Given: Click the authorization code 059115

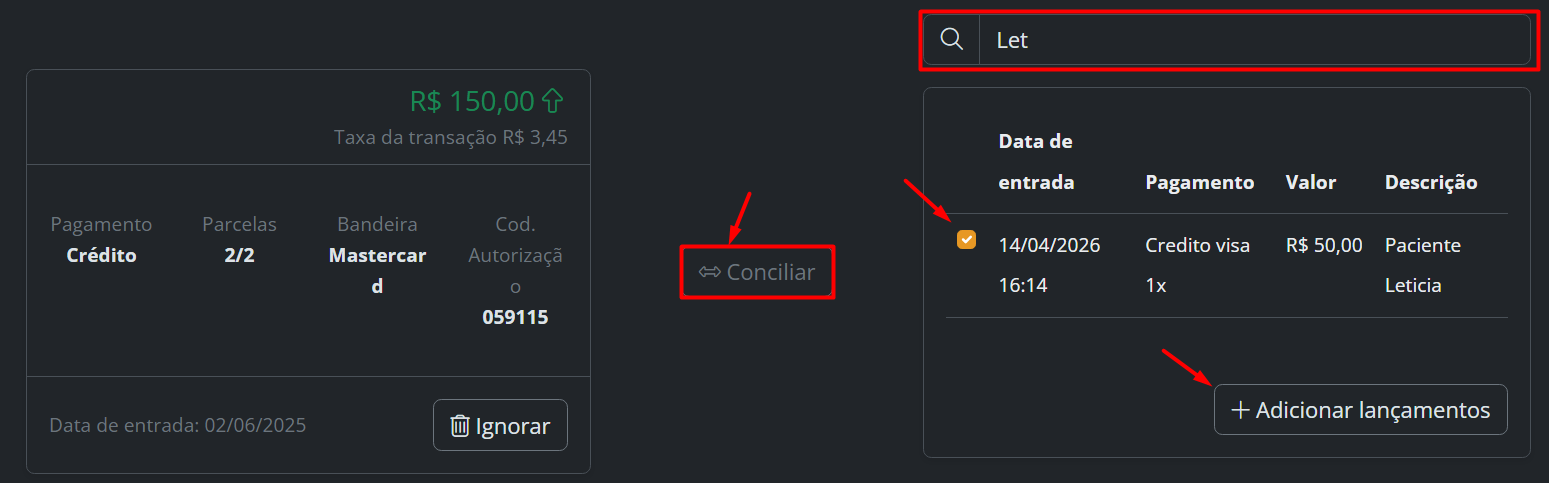Looking at the screenshot, I should pos(515,317).
